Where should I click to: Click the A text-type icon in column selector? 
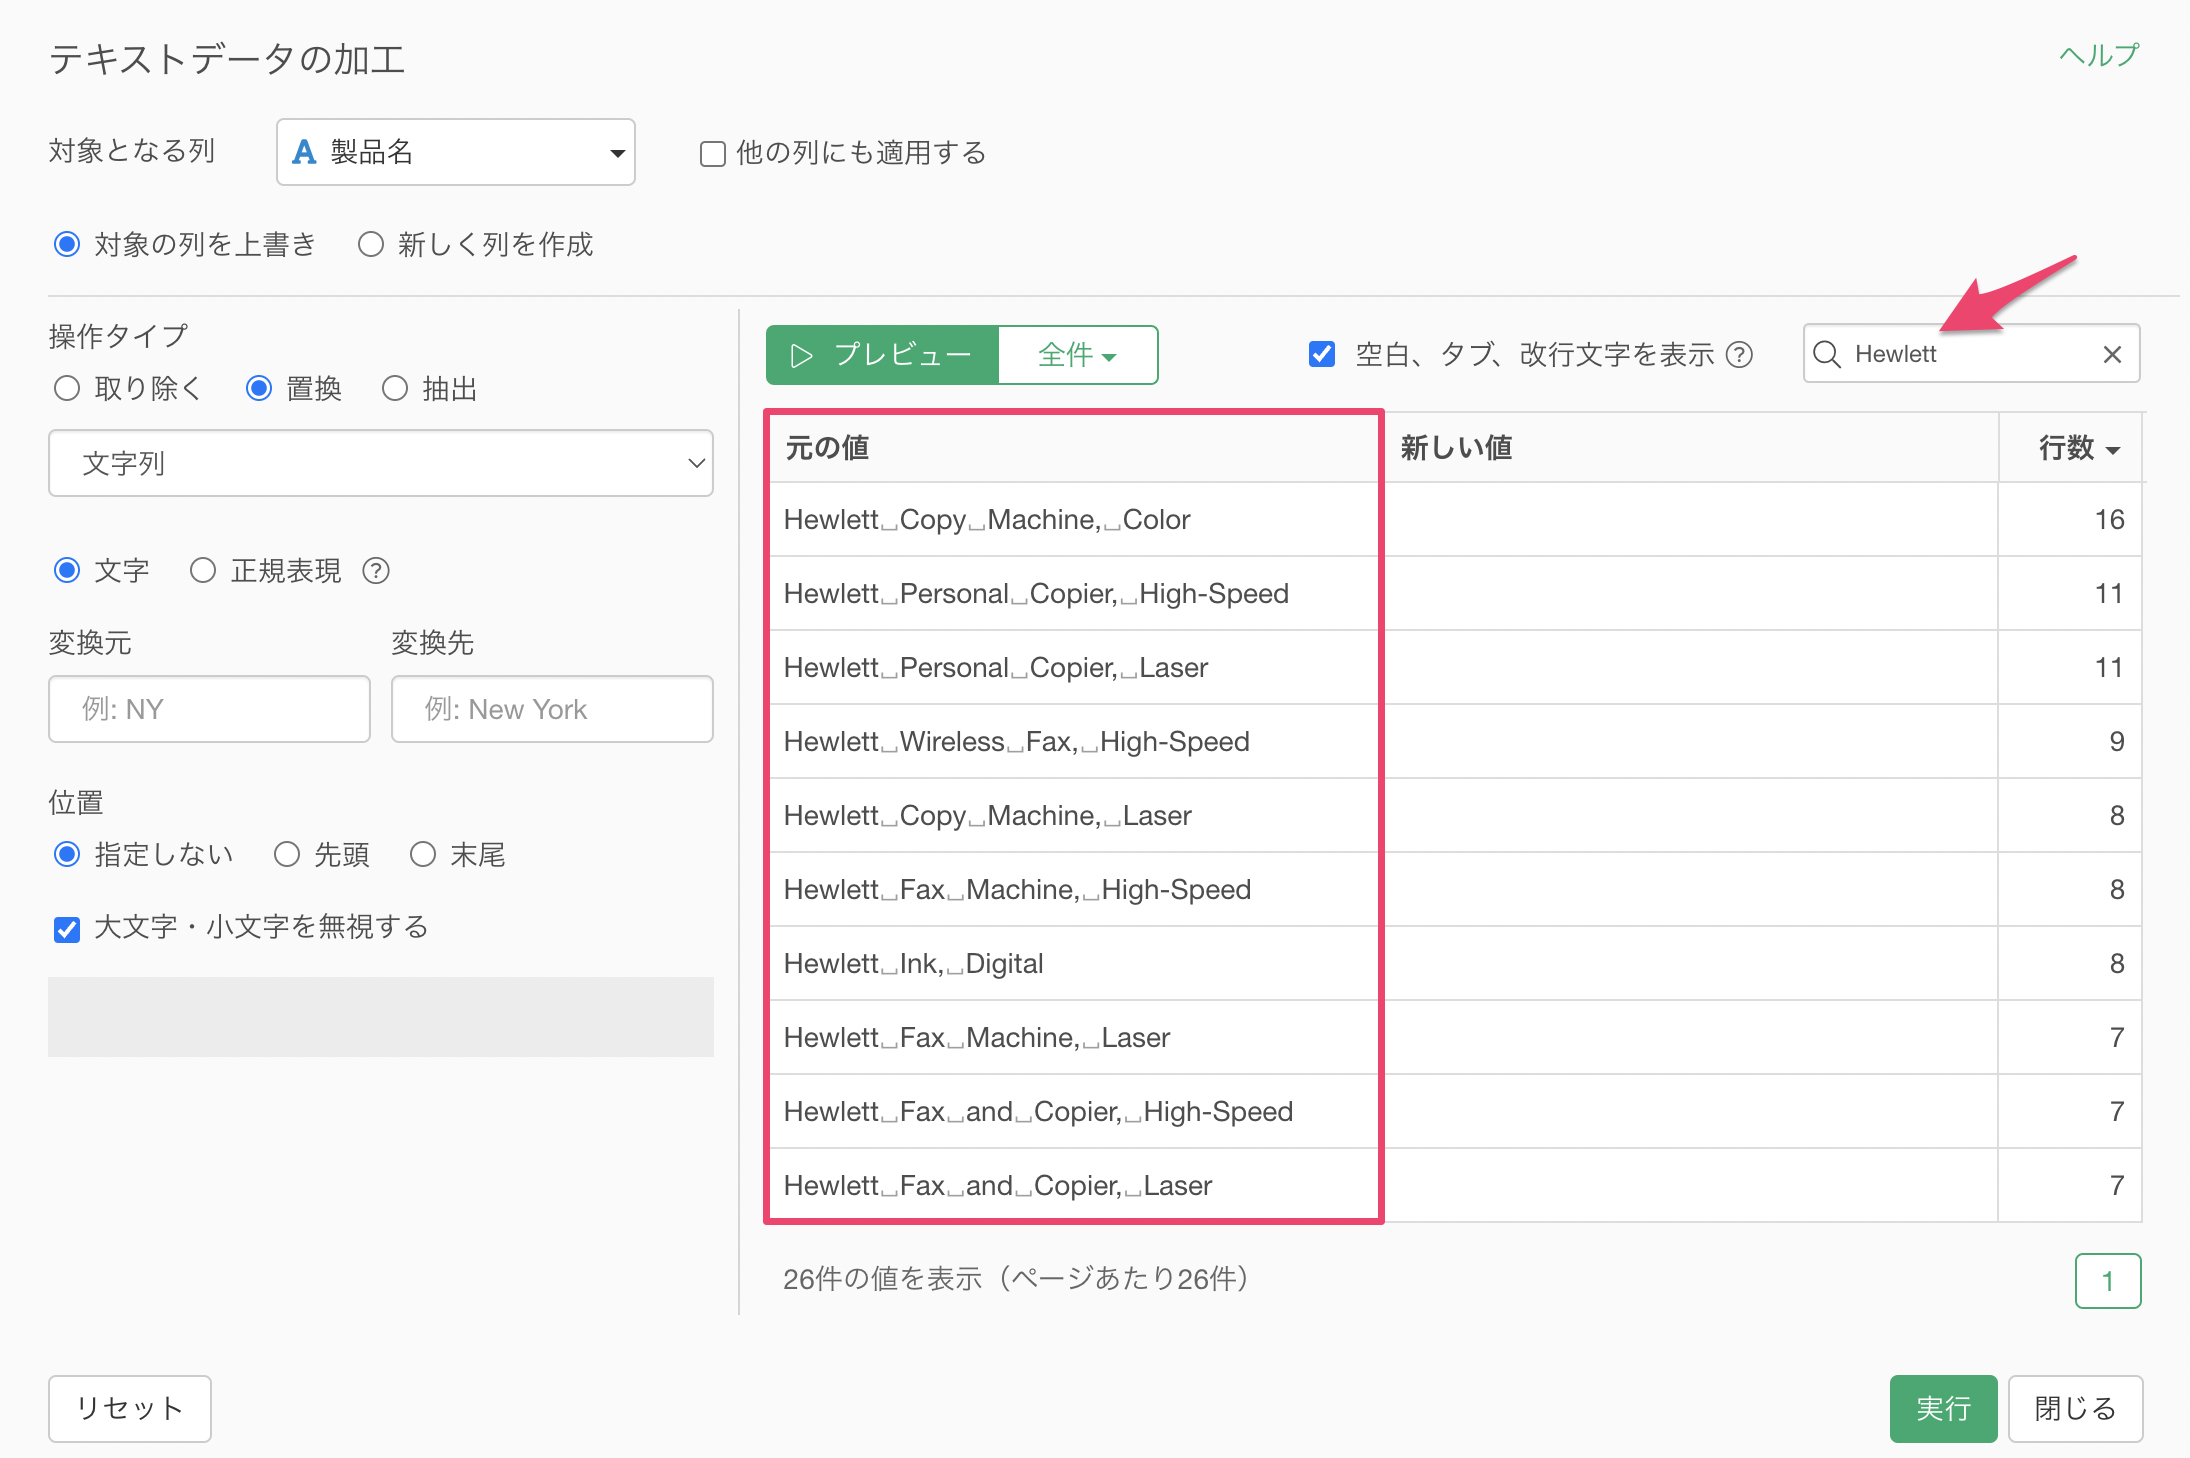(304, 152)
